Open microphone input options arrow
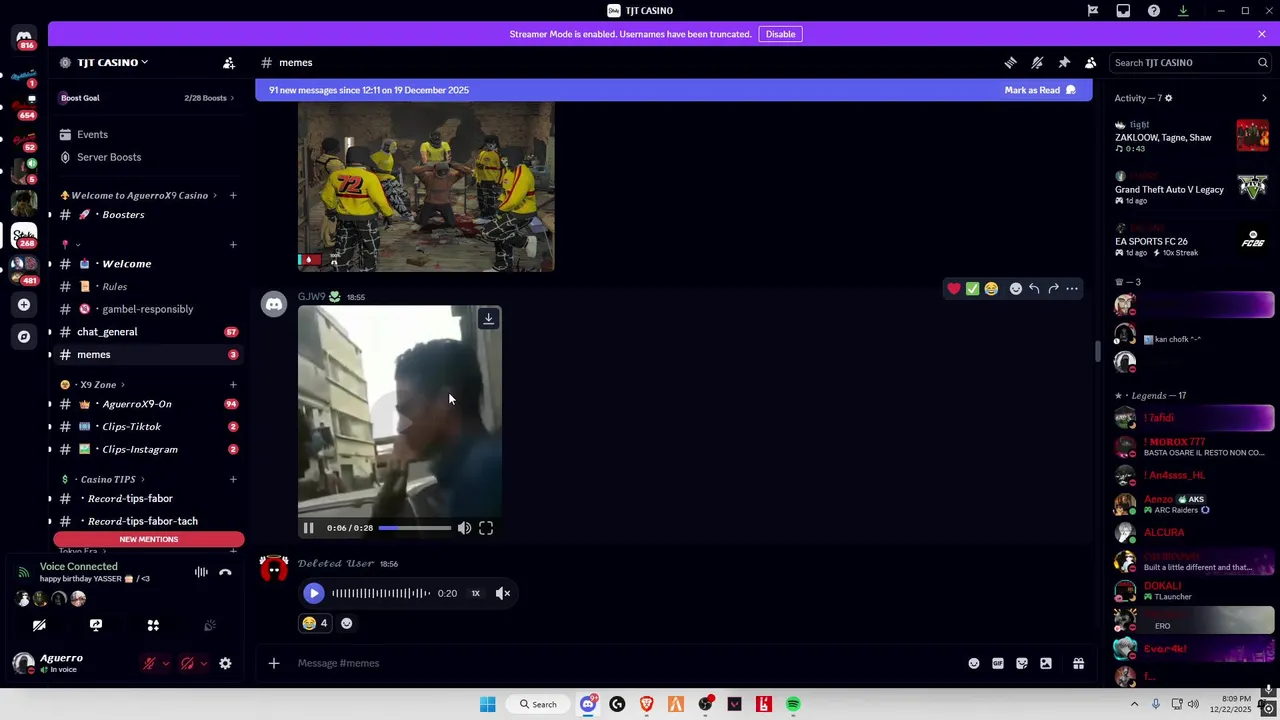Viewport: 1280px width, 720px height. (166, 663)
